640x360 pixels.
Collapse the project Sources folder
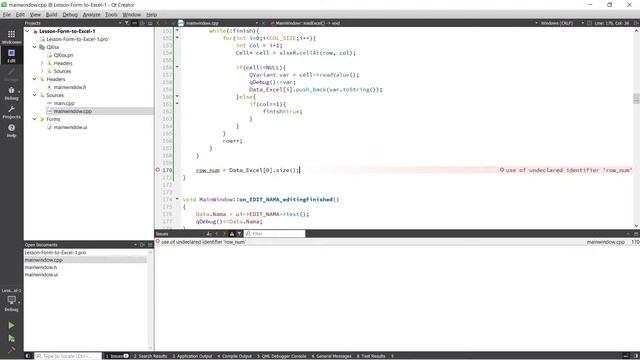click(35, 95)
